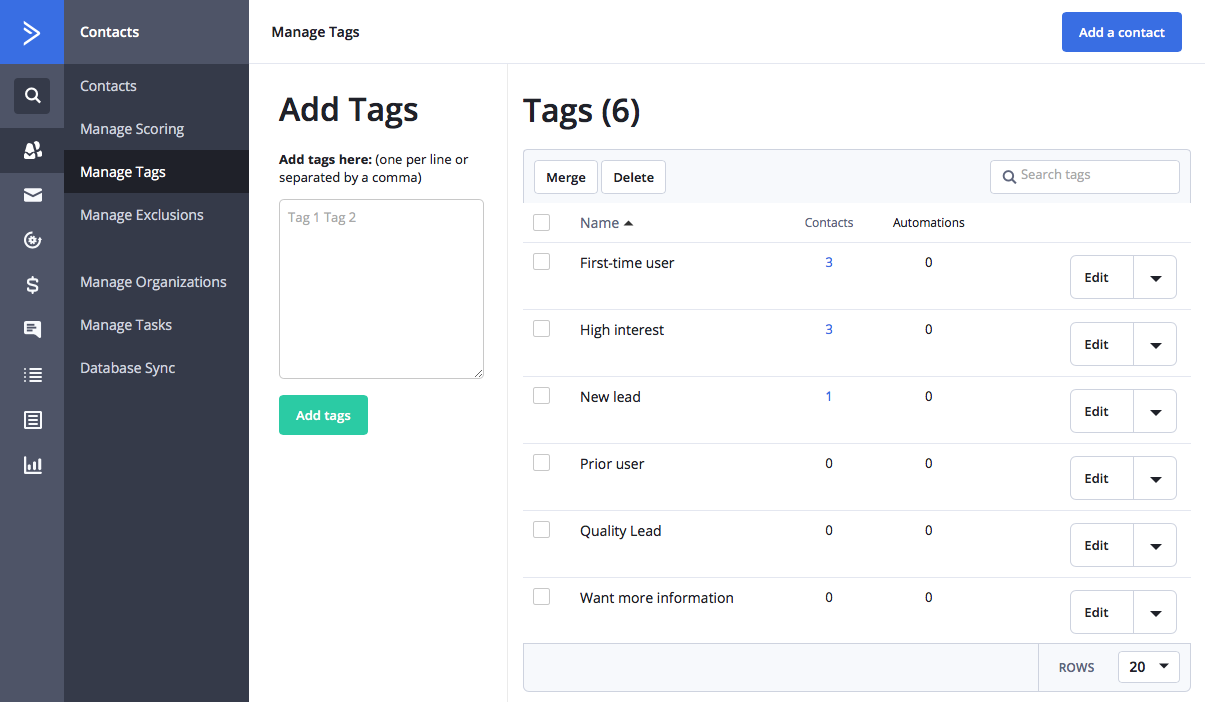Open the Deals dollar sign icon
Image resolution: width=1205 pixels, height=702 pixels.
(x=32, y=285)
